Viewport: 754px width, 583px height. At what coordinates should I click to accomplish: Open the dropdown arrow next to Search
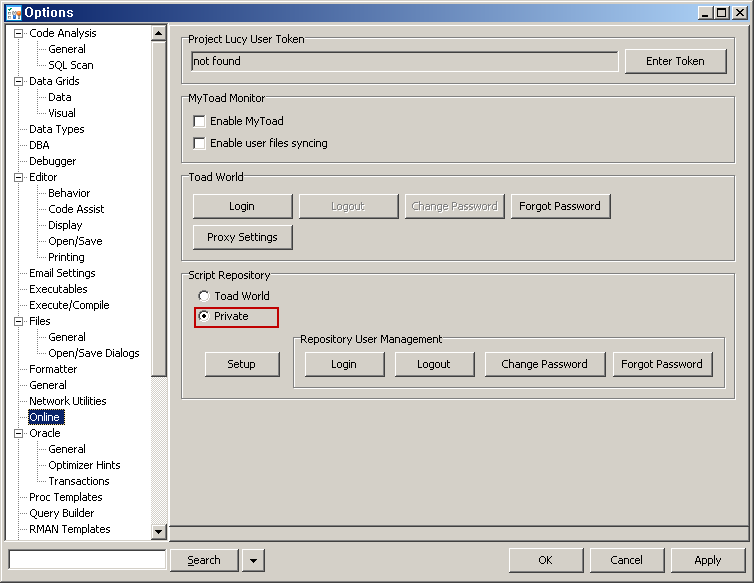(x=253, y=560)
